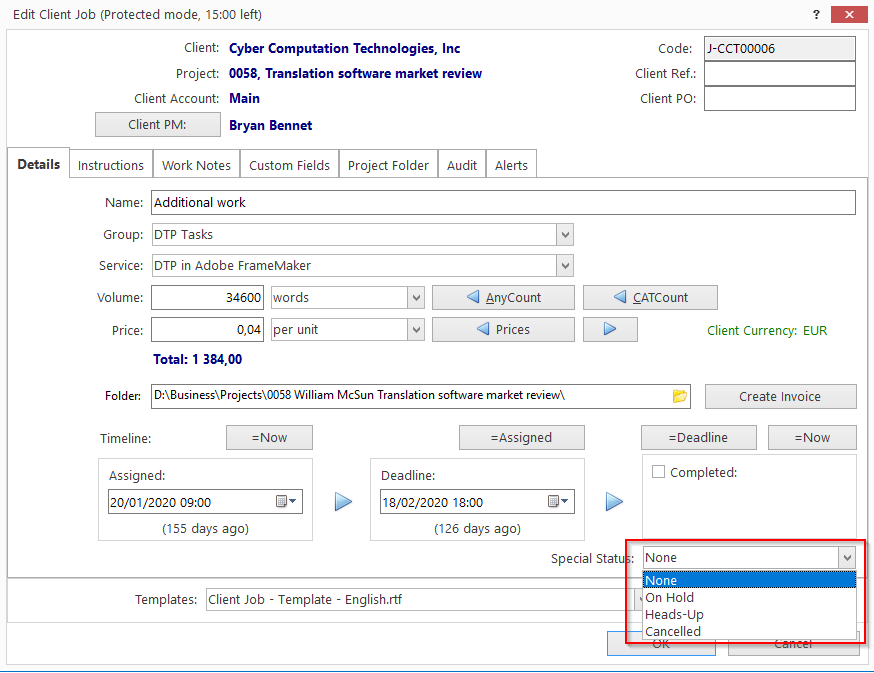874x673 pixels.
Task: Open the volume units dropdown showing words
Action: click(x=416, y=298)
